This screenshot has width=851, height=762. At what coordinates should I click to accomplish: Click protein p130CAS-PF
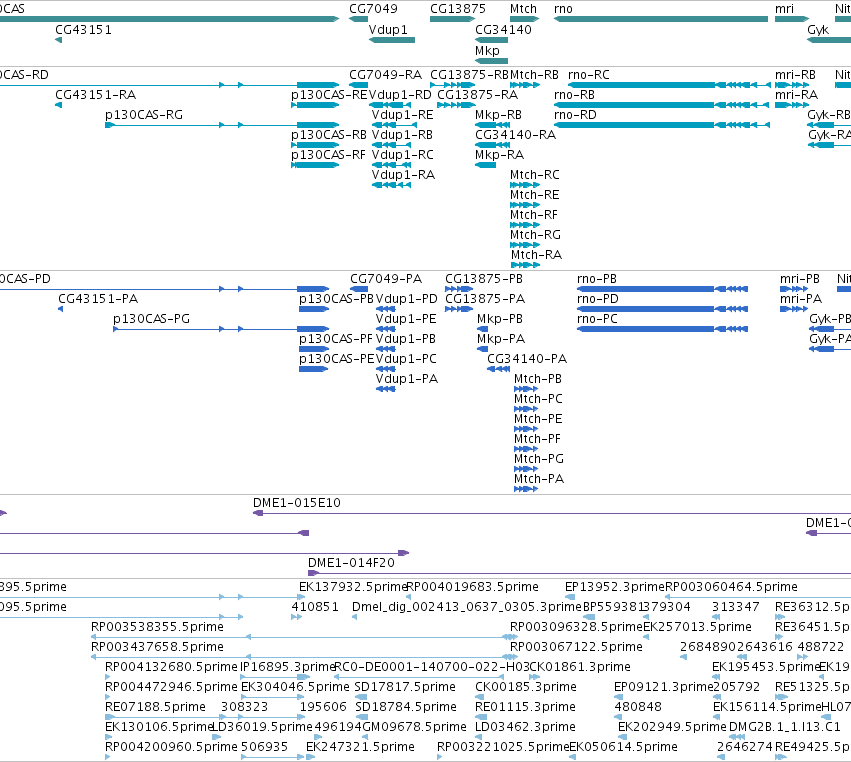click(314, 349)
